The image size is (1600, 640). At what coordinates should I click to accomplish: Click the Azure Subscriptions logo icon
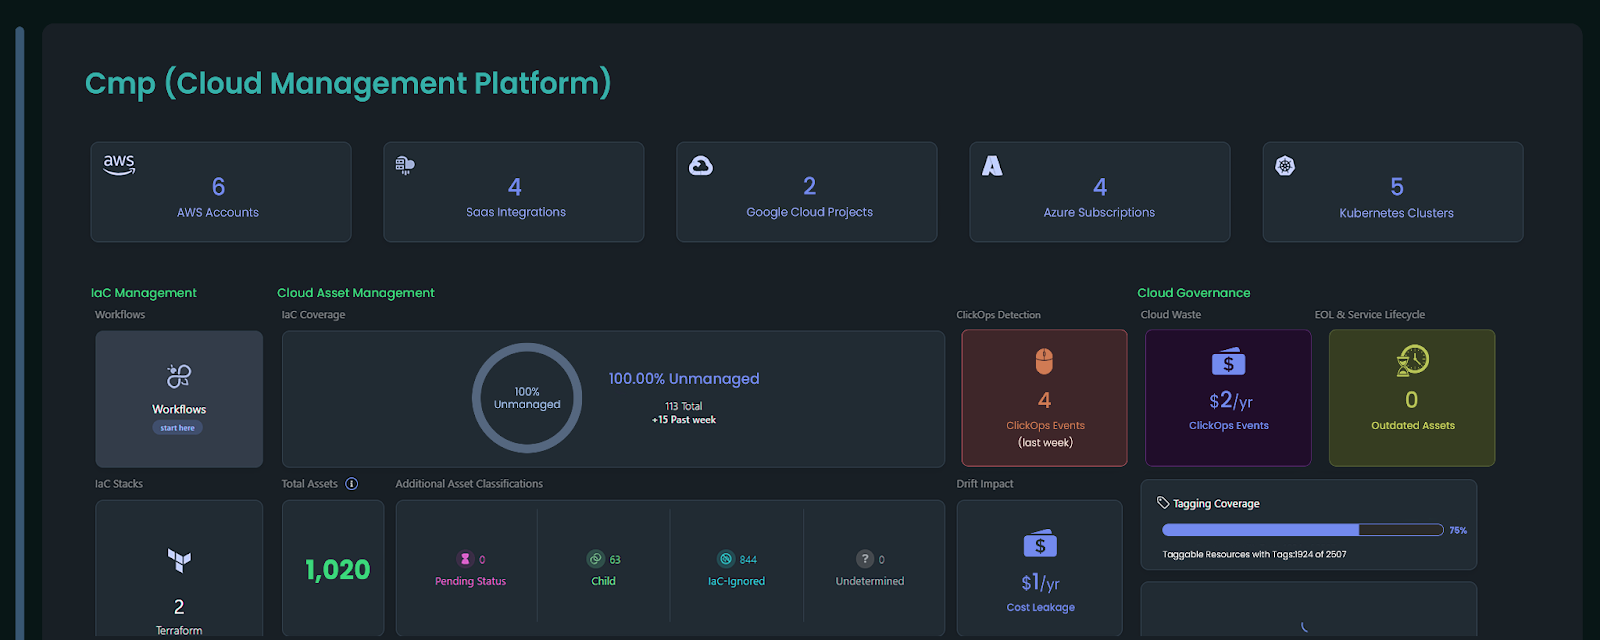992,166
